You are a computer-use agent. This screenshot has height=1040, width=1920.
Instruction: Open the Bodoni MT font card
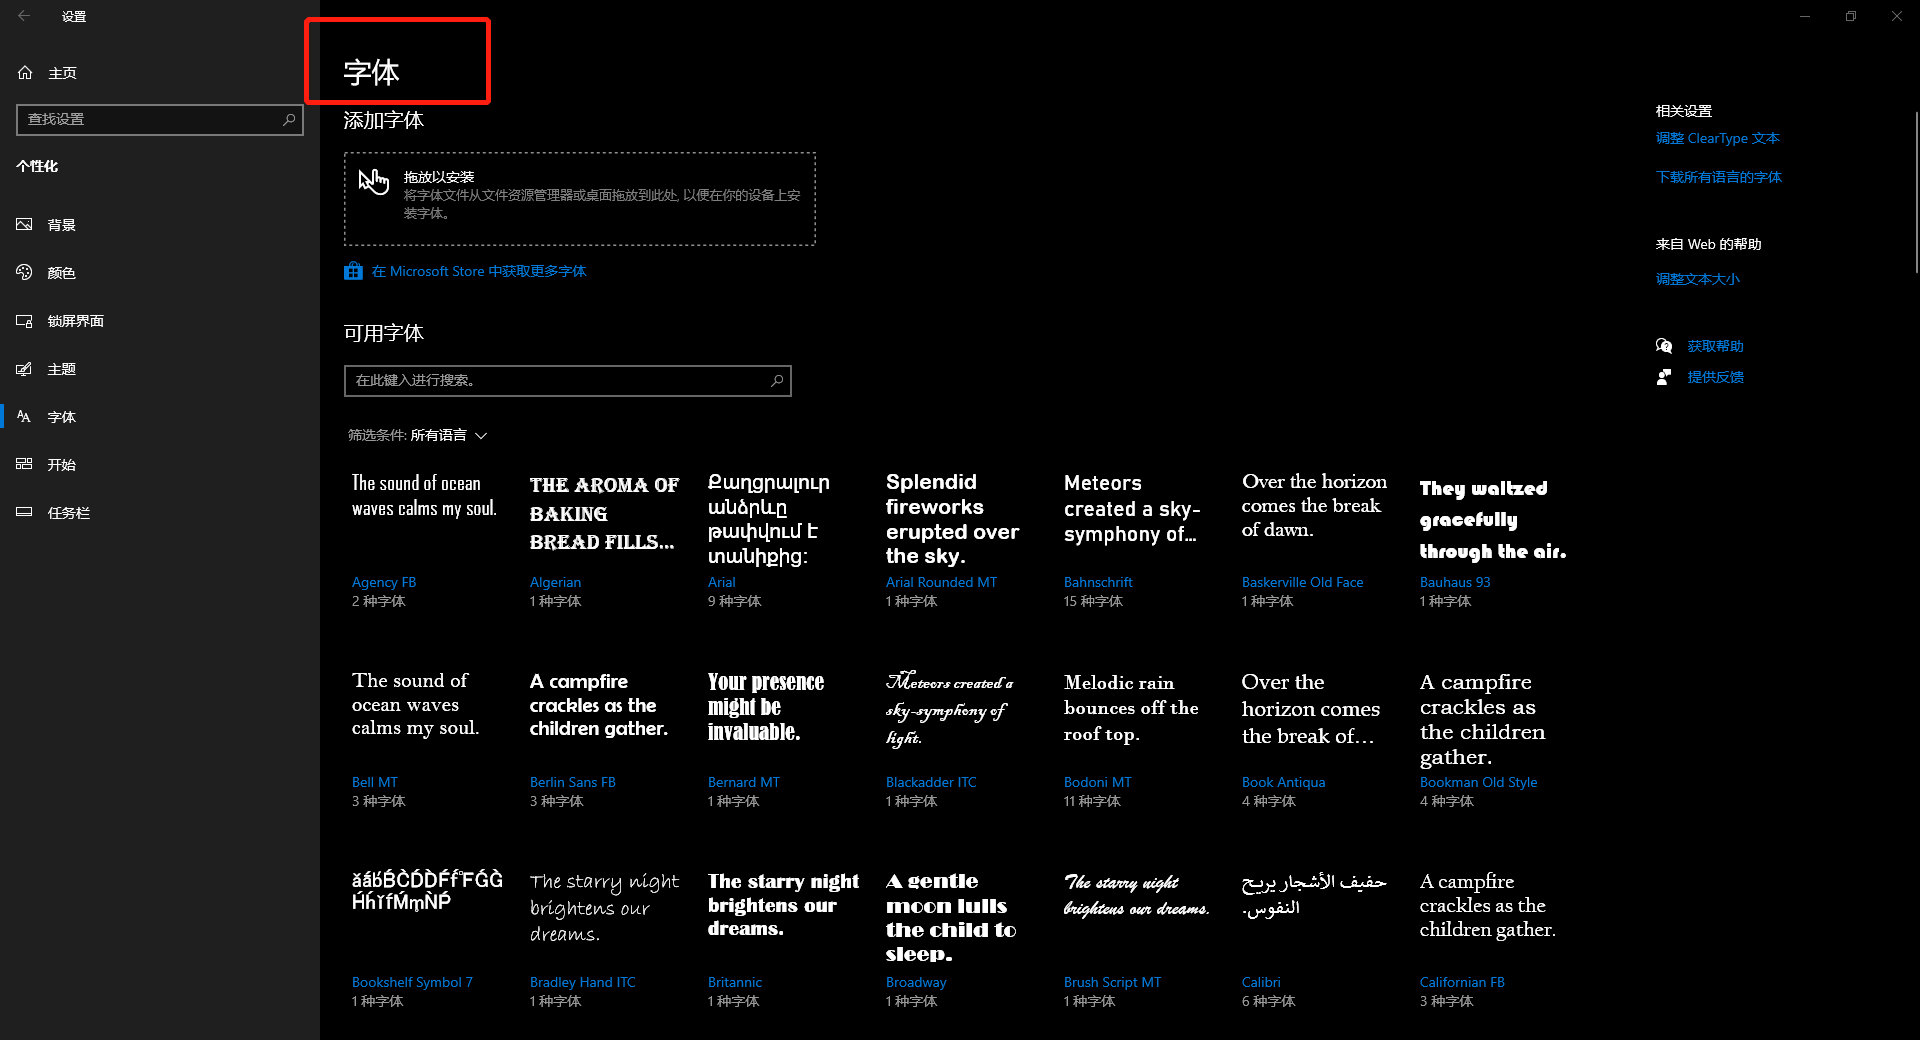point(1137,740)
